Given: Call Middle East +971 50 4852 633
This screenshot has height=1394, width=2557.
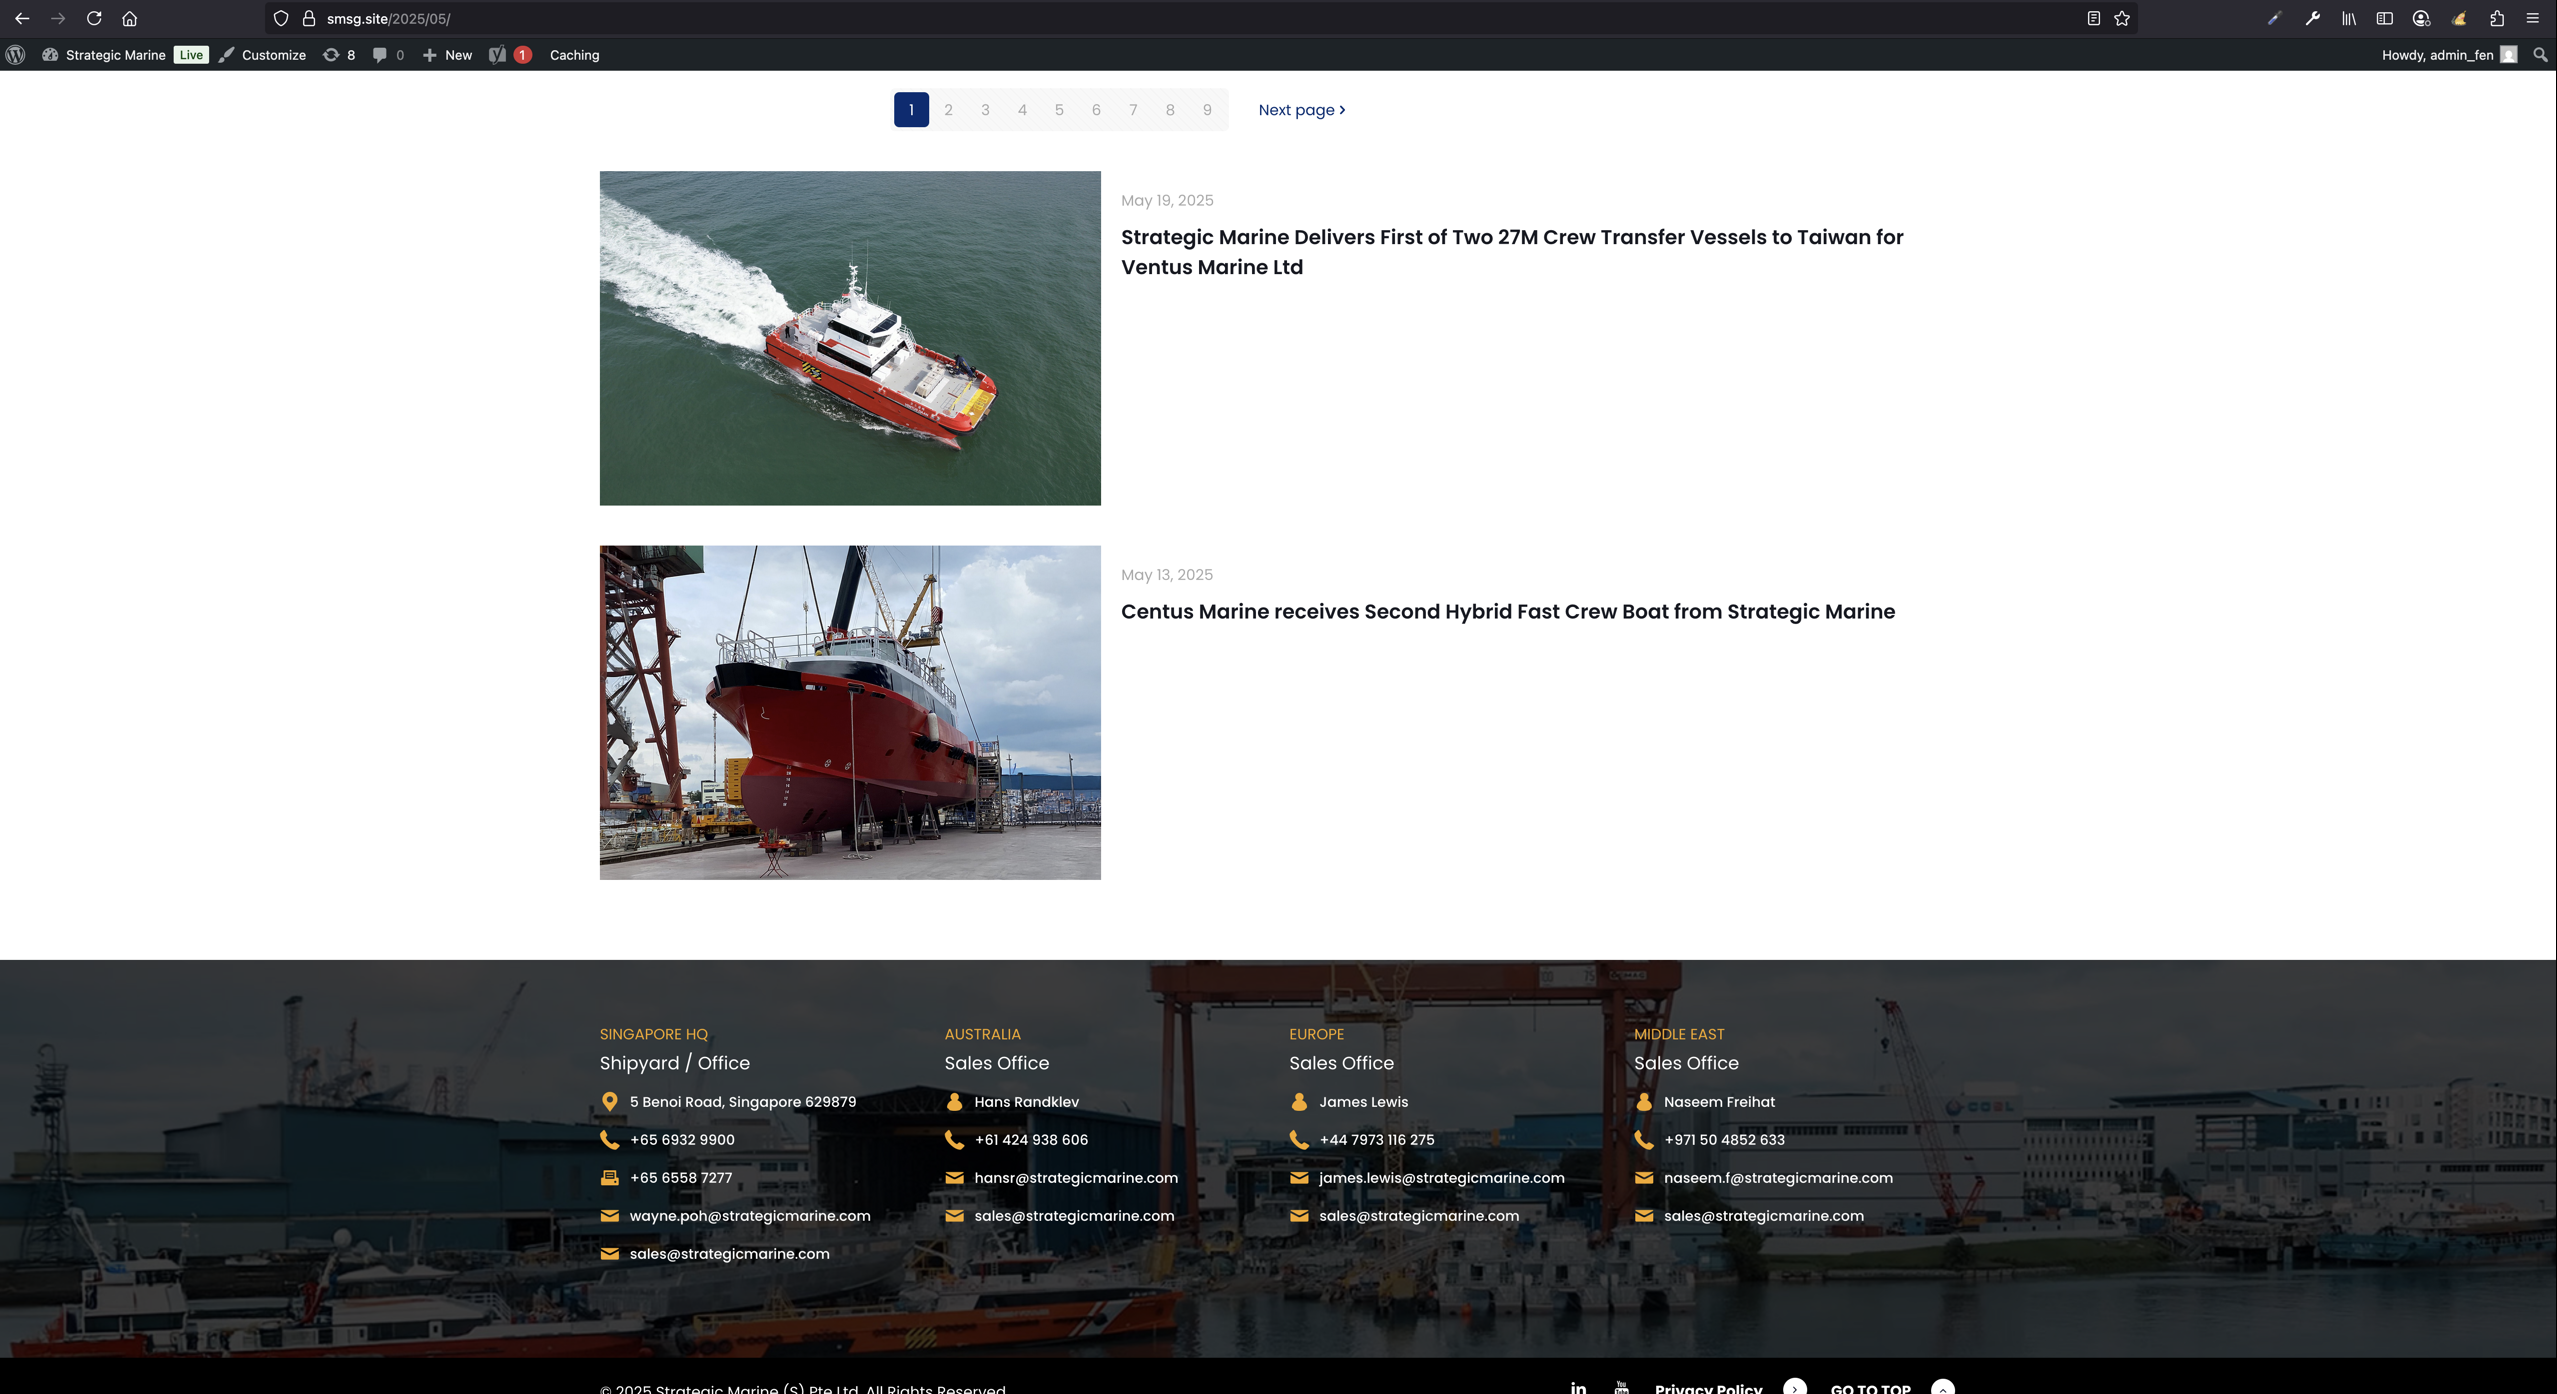Looking at the screenshot, I should click(x=1724, y=1140).
